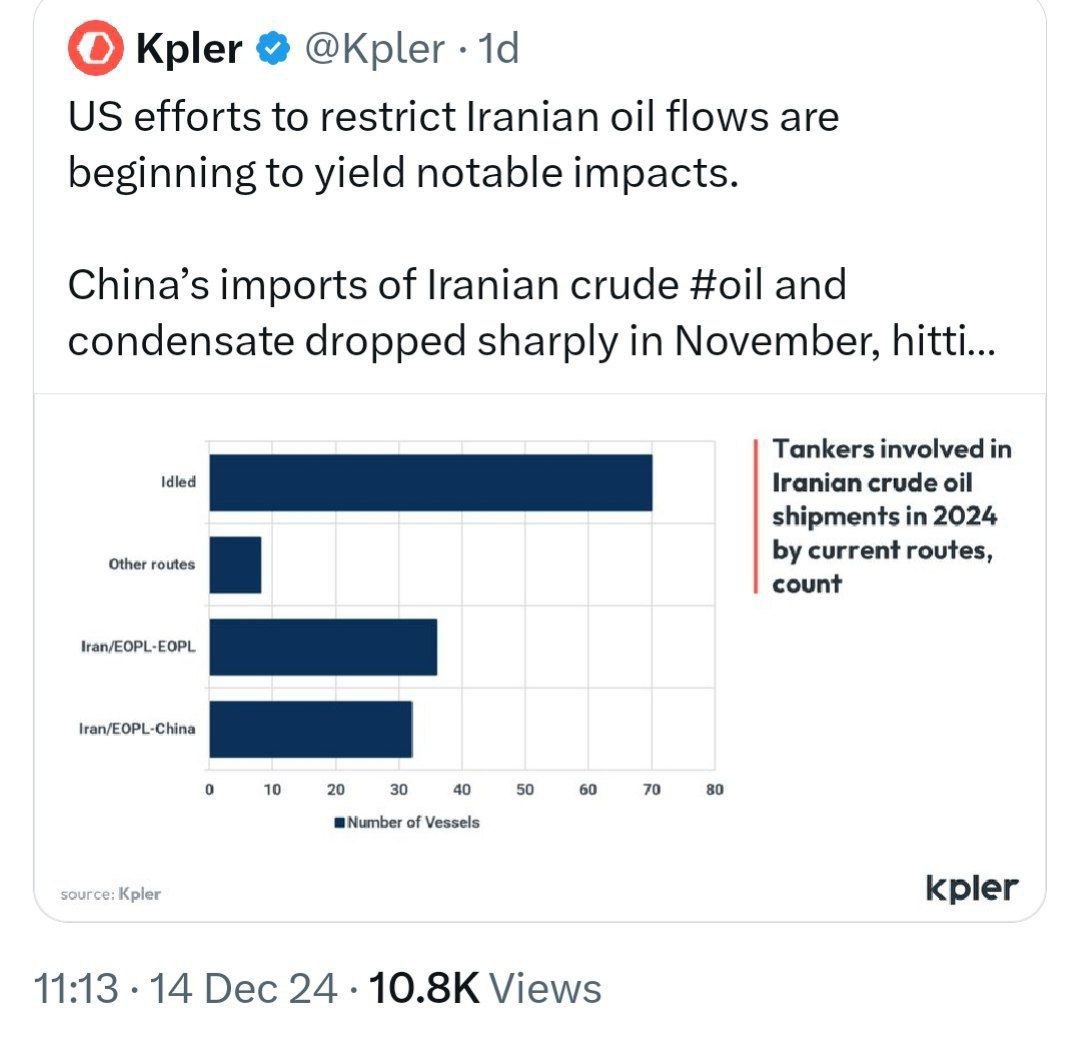The height and width of the screenshot is (1039, 1080).
Task: Select the Other routes bar
Action: click(235, 565)
